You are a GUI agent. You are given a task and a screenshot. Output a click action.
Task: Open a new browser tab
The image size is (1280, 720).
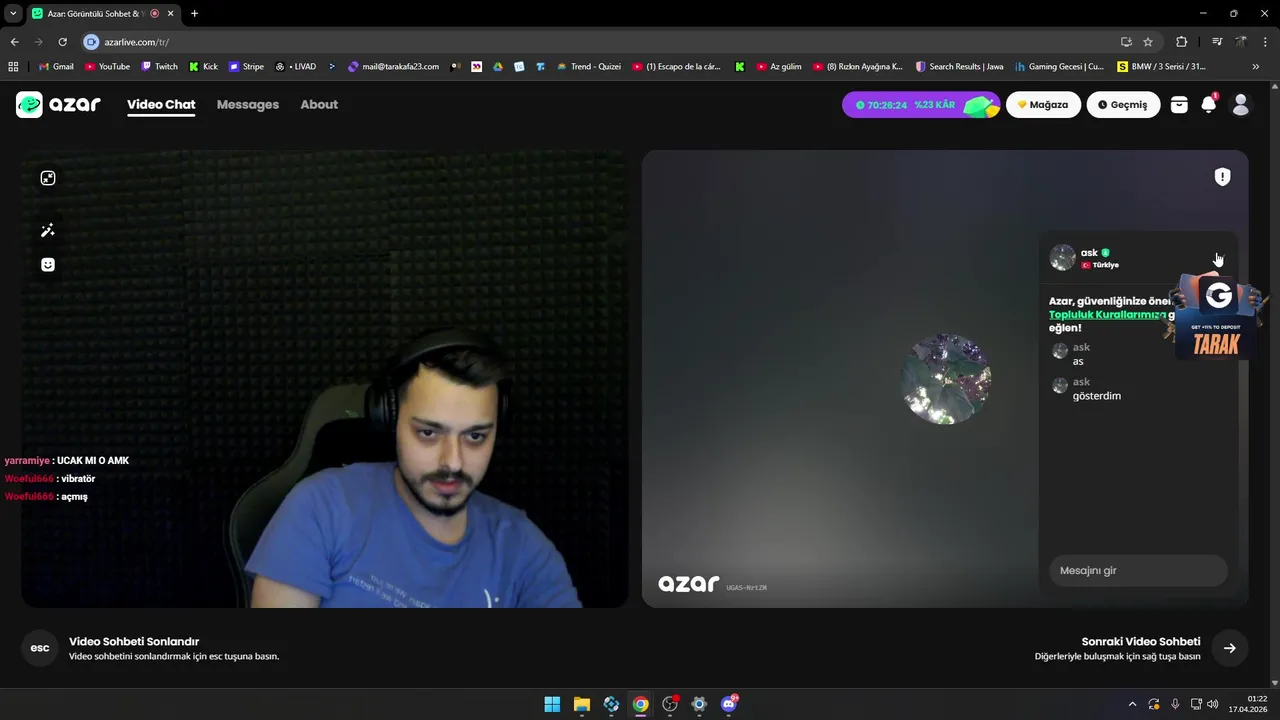coord(194,13)
